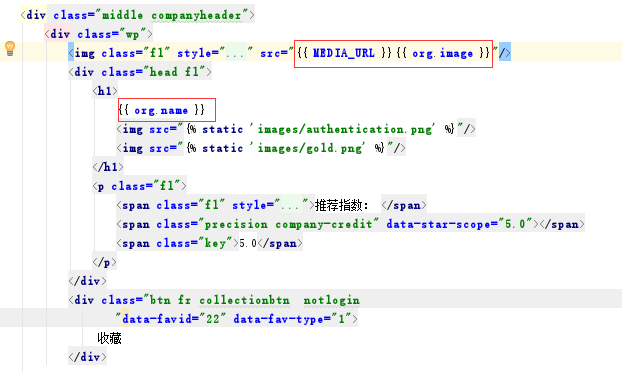Click the yellow lightbulb intention icon
This screenshot has height=372, width=622.
[x=10, y=49]
